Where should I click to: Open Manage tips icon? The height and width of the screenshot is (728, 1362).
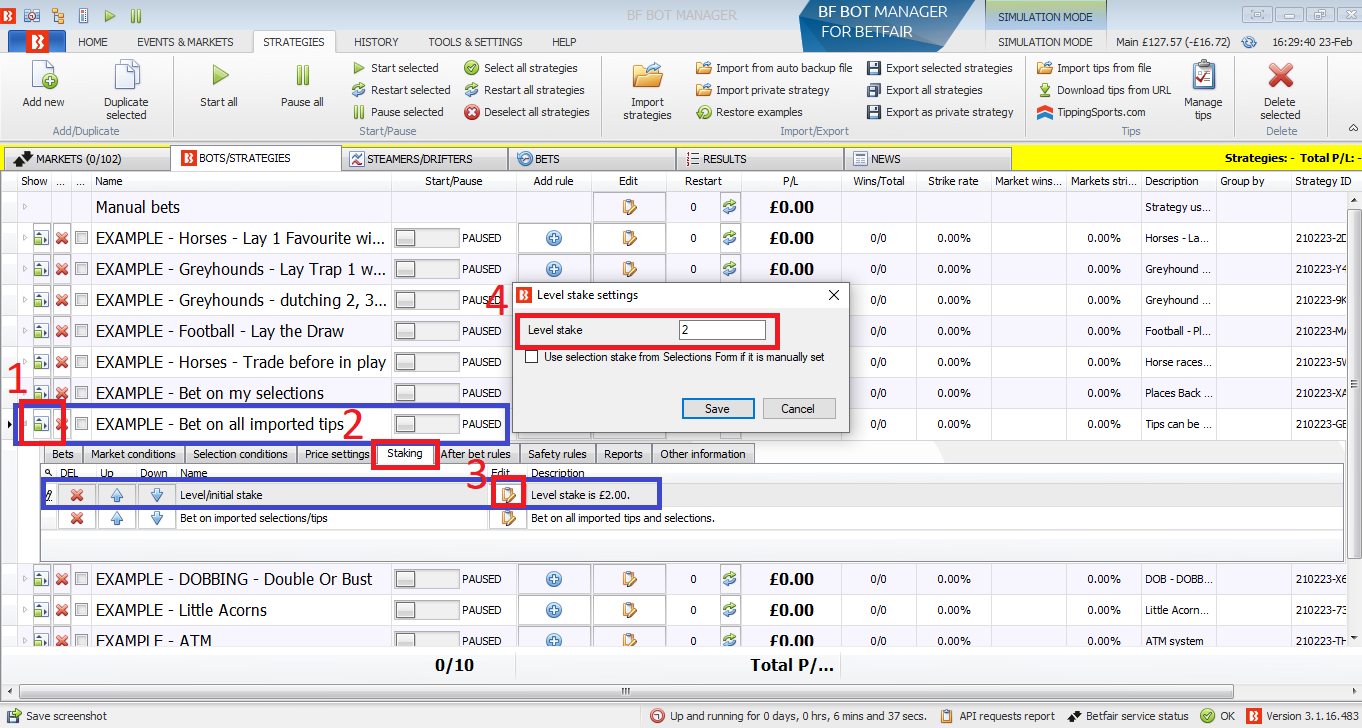1203,76
